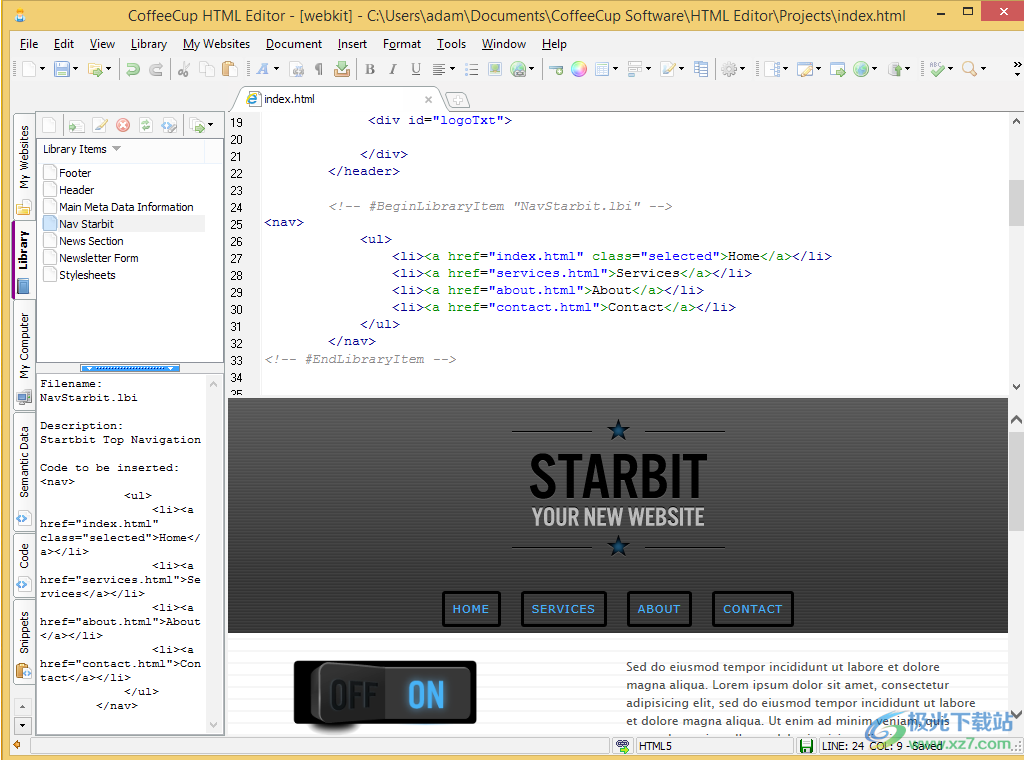Screen dimensions: 1024x760
Task: Click the library panel splitter handle
Action: click(x=130, y=368)
